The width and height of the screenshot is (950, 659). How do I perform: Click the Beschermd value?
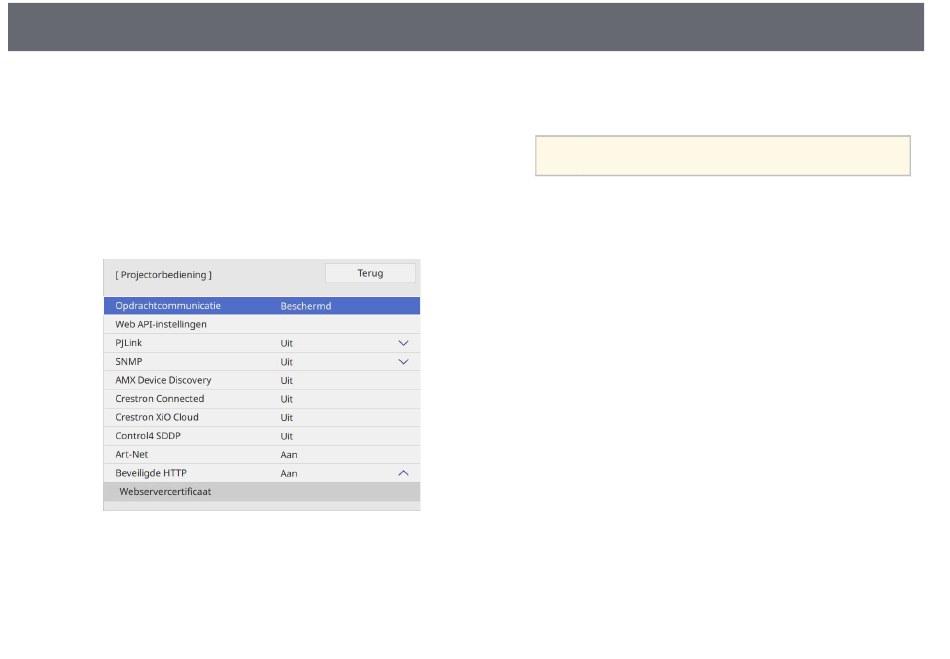coord(305,306)
